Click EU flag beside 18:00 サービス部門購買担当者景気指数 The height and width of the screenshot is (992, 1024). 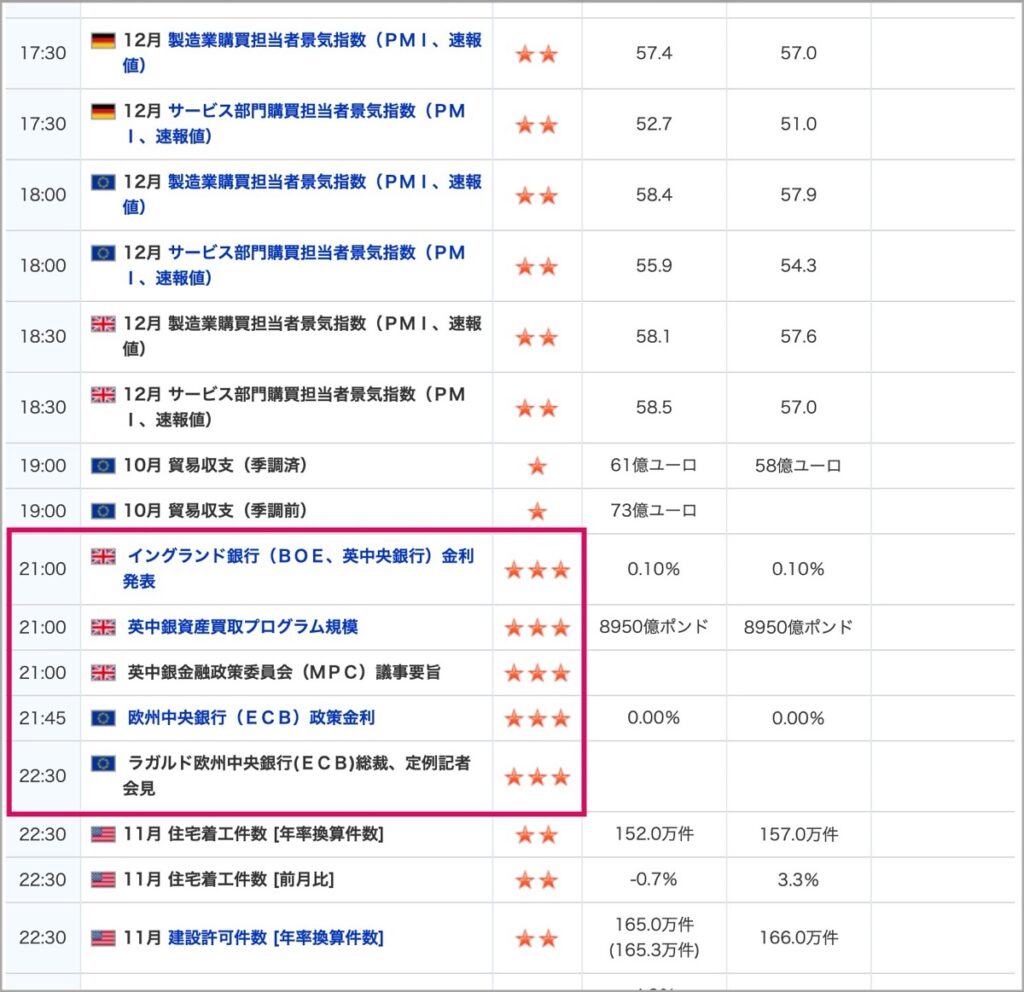point(103,253)
